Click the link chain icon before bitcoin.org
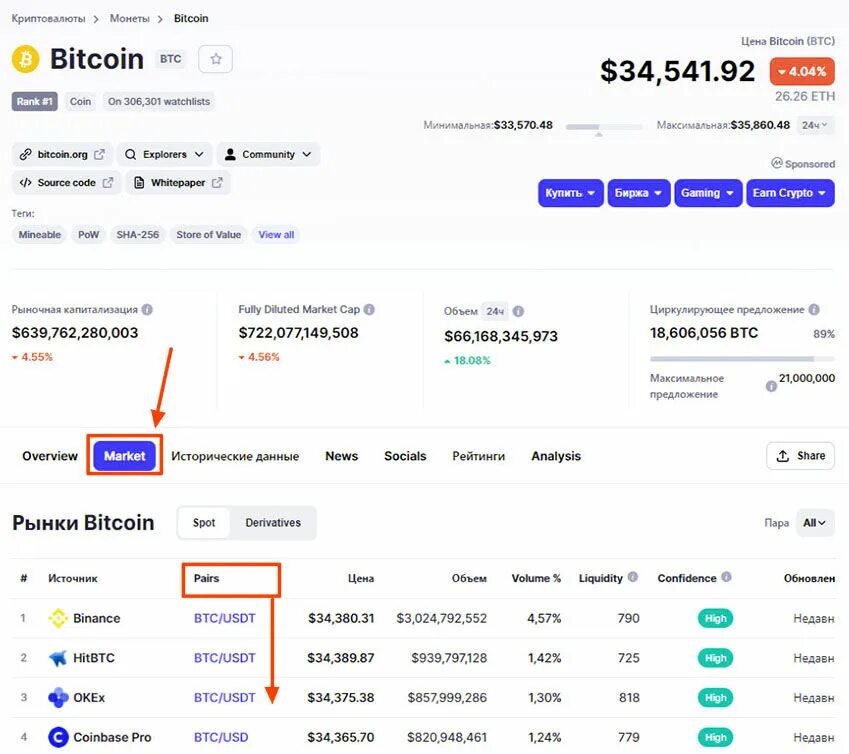The image size is (849, 754). [x=25, y=154]
